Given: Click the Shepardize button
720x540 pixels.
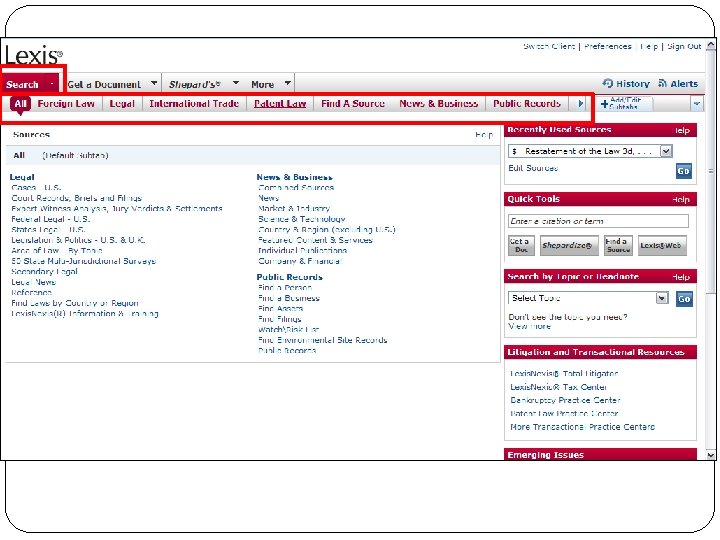Looking at the screenshot, I should coord(569,245).
